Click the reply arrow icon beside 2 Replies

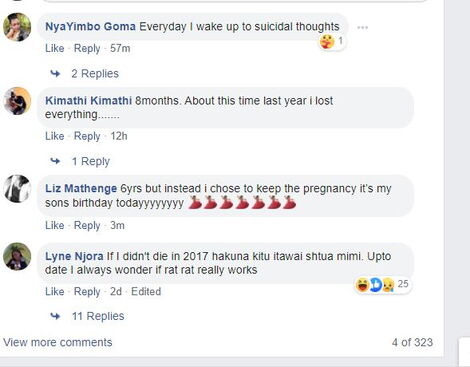55,73
